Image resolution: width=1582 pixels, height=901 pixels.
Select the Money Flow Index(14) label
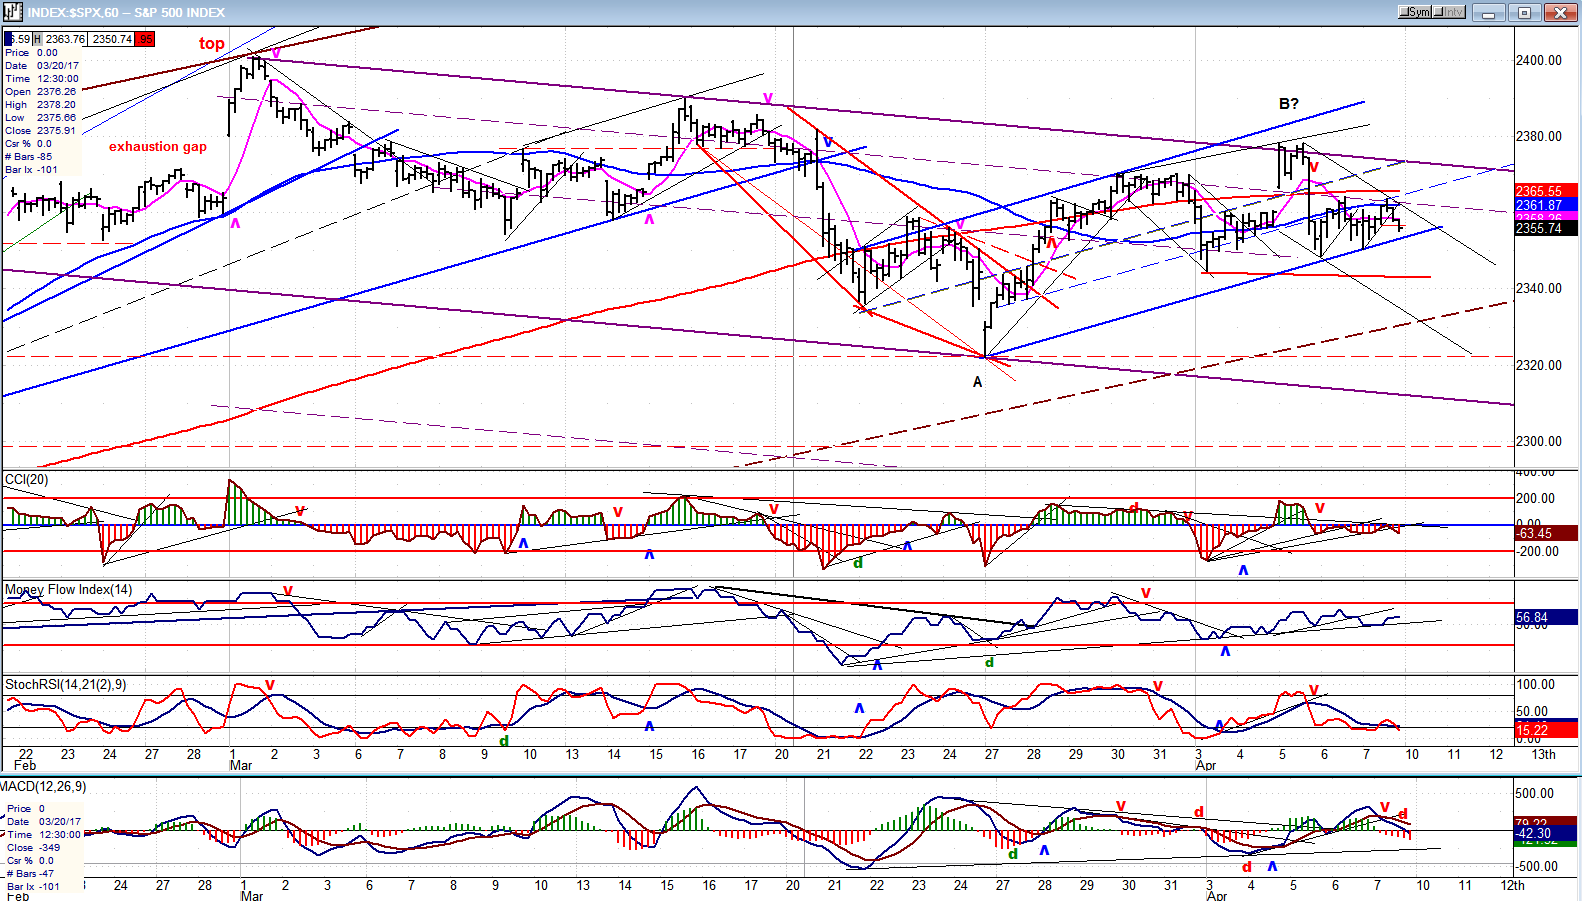[68, 590]
